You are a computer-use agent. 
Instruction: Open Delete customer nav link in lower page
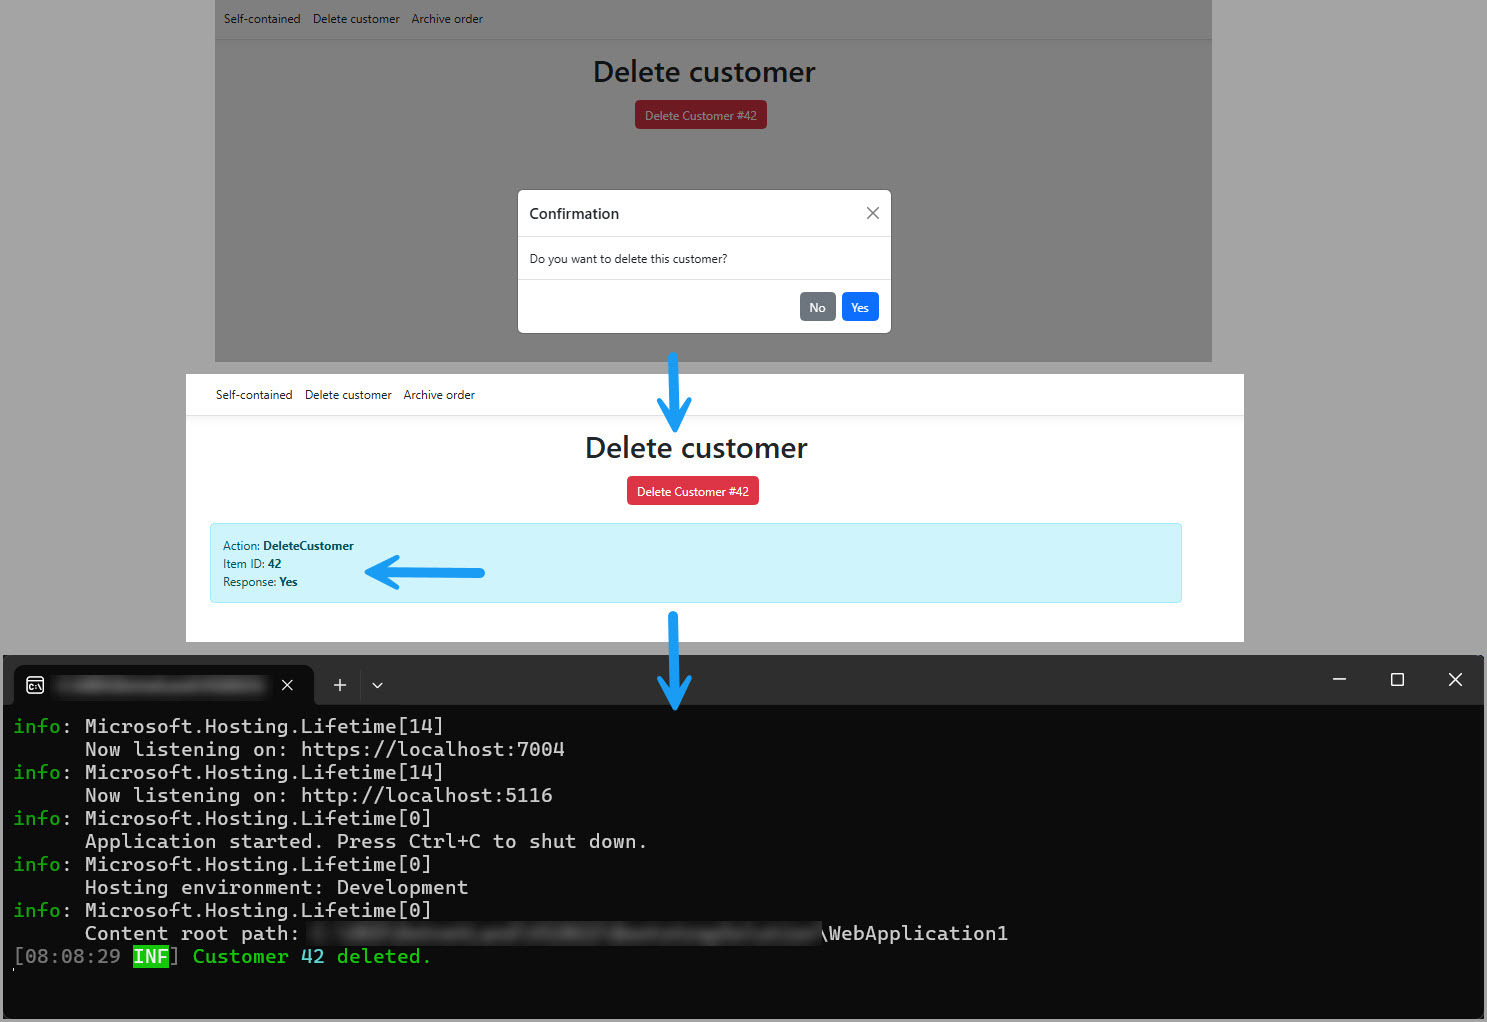[x=348, y=395]
